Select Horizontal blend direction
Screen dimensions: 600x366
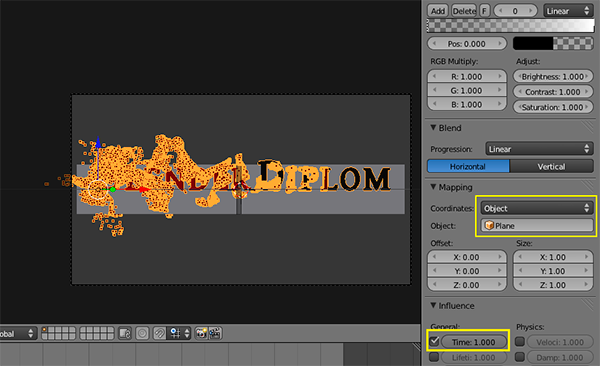point(468,166)
